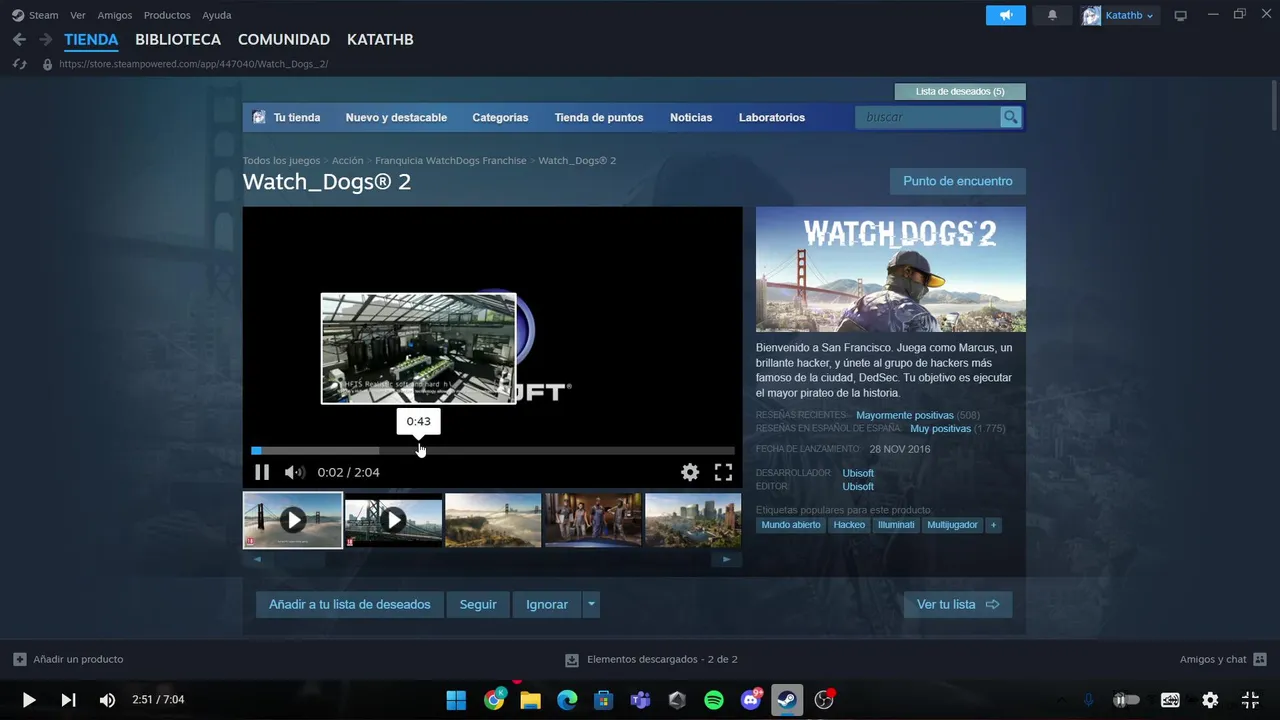Viewport: 1280px width, 720px height.
Task: Mute the trailer volume icon
Action: pos(294,472)
